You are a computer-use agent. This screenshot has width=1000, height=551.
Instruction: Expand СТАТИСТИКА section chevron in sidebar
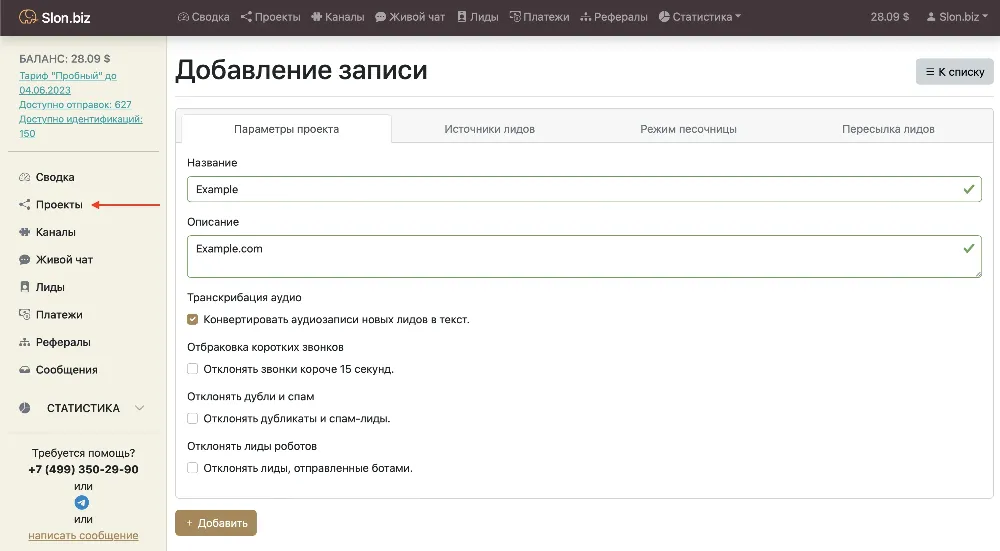pos(140,408)
